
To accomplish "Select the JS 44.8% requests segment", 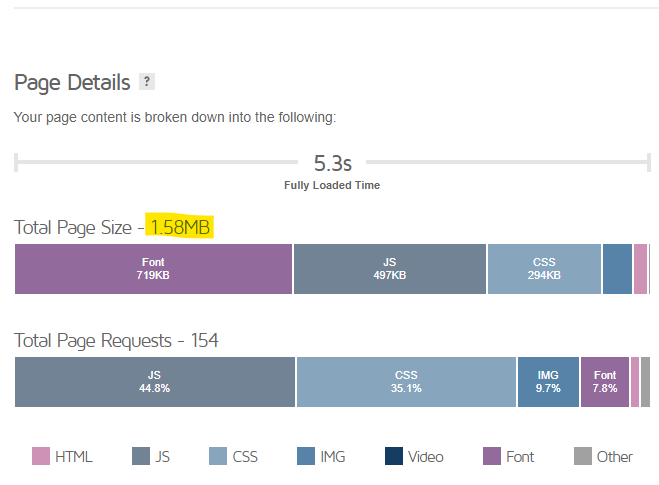I will 155,382.
